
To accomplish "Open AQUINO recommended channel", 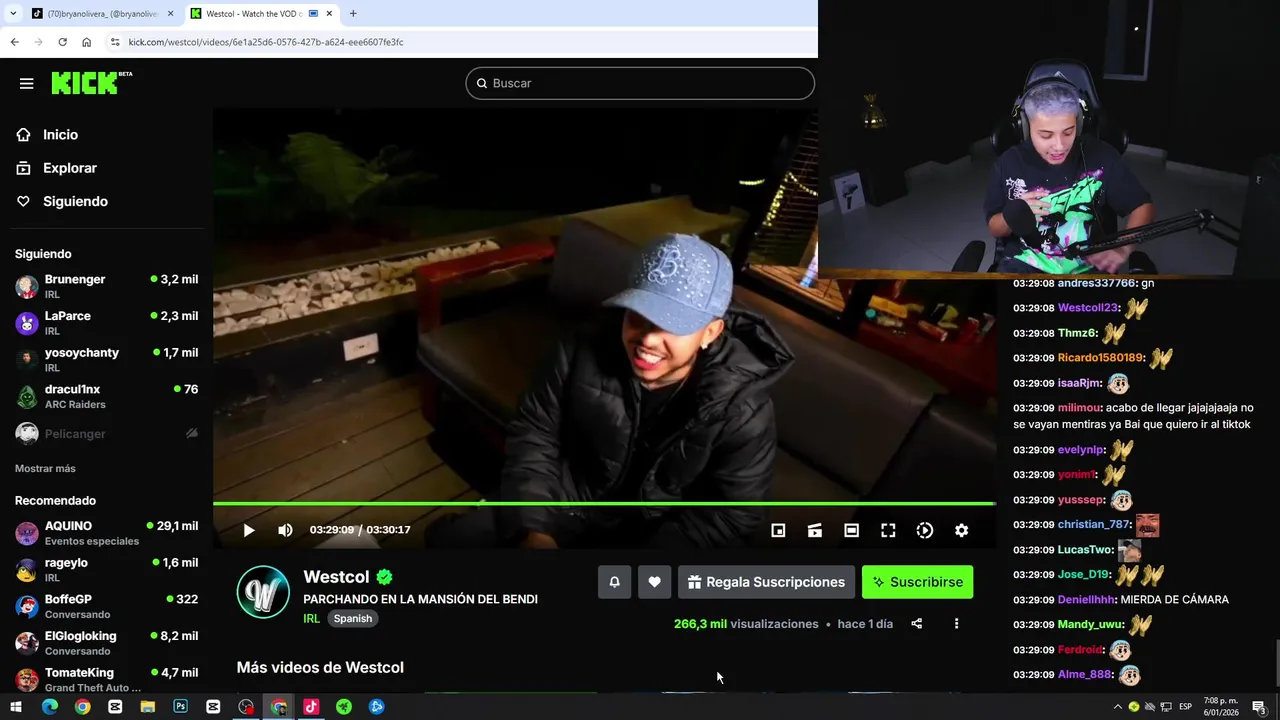I will (106, 533).
